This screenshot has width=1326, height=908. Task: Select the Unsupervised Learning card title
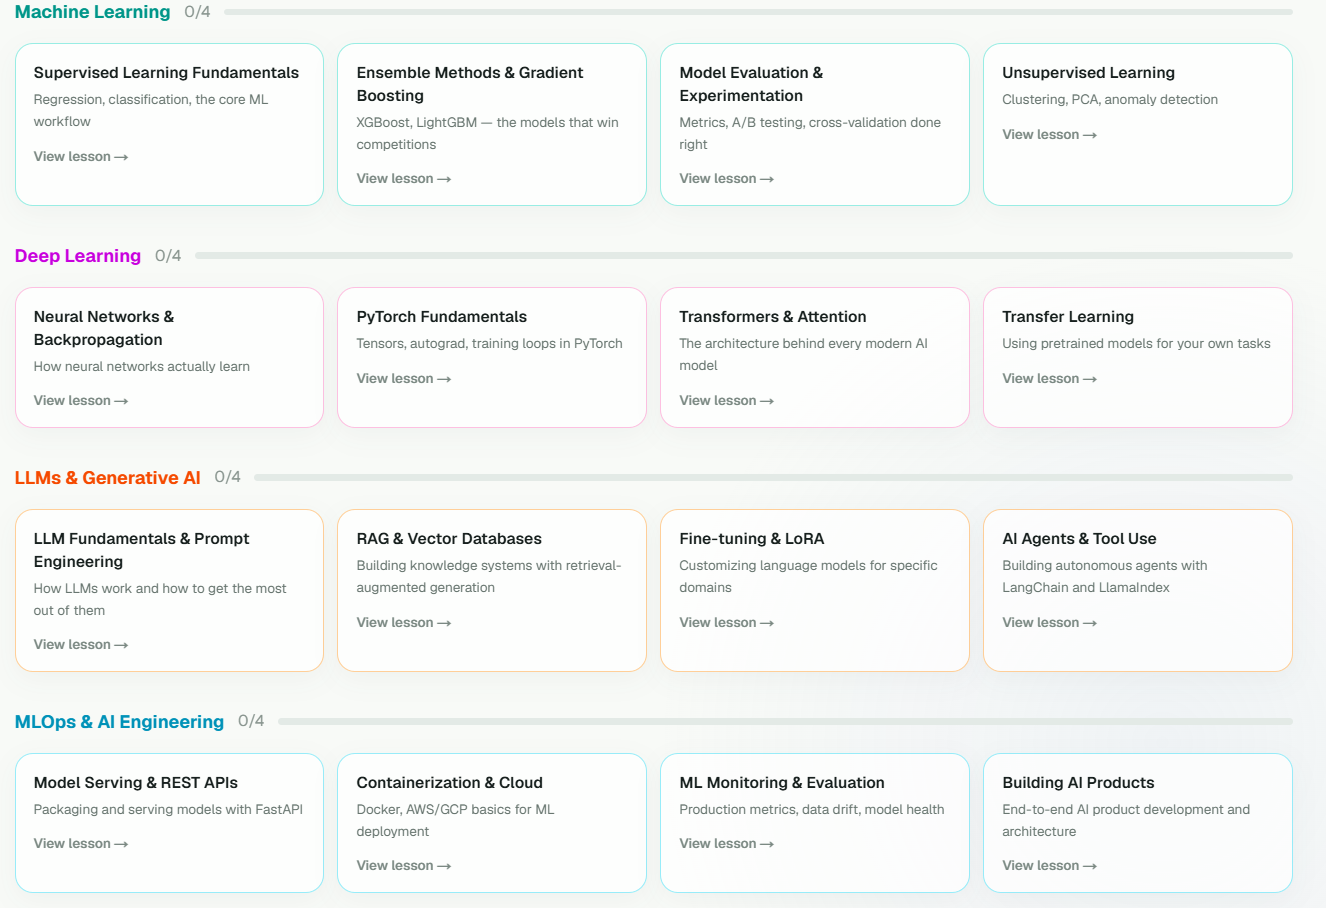(1089, 73)
